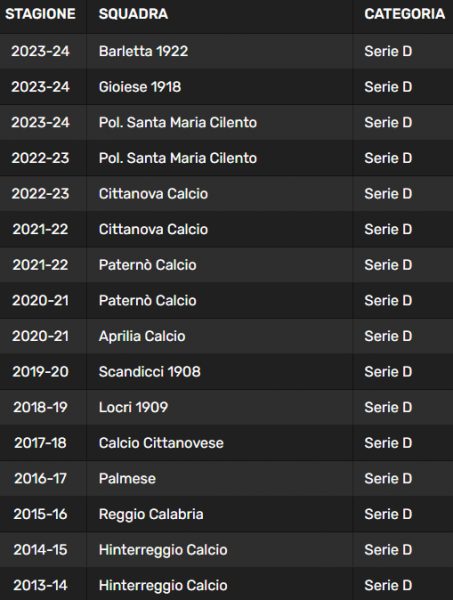Select the 2022-23 Pol. Santa Maria Cilento row
453x600 pixels.
point(226,158)
